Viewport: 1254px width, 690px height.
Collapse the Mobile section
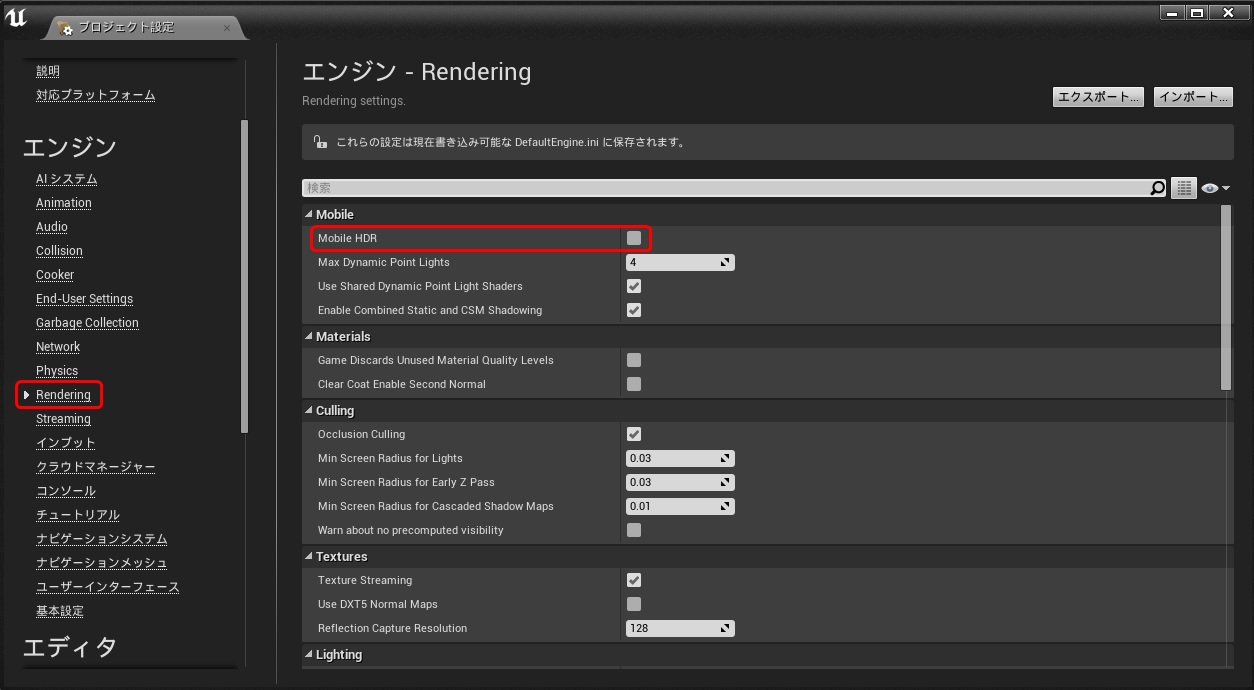point(308,215)
